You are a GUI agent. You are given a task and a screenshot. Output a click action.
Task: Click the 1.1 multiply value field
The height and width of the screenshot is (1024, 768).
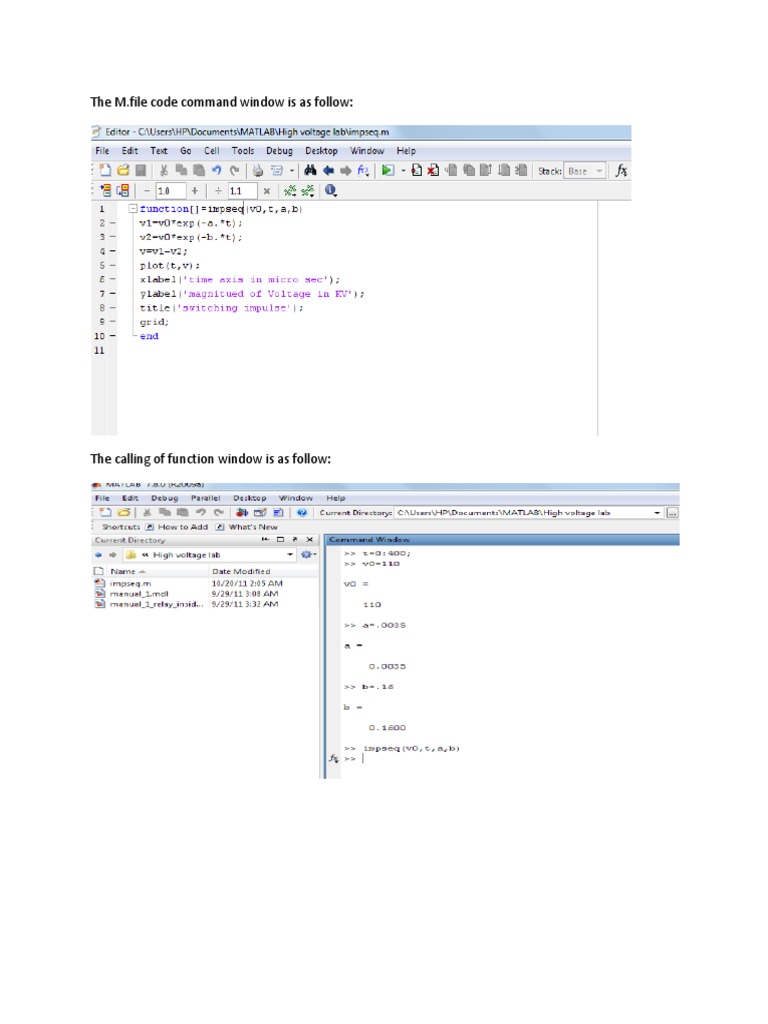242,191
